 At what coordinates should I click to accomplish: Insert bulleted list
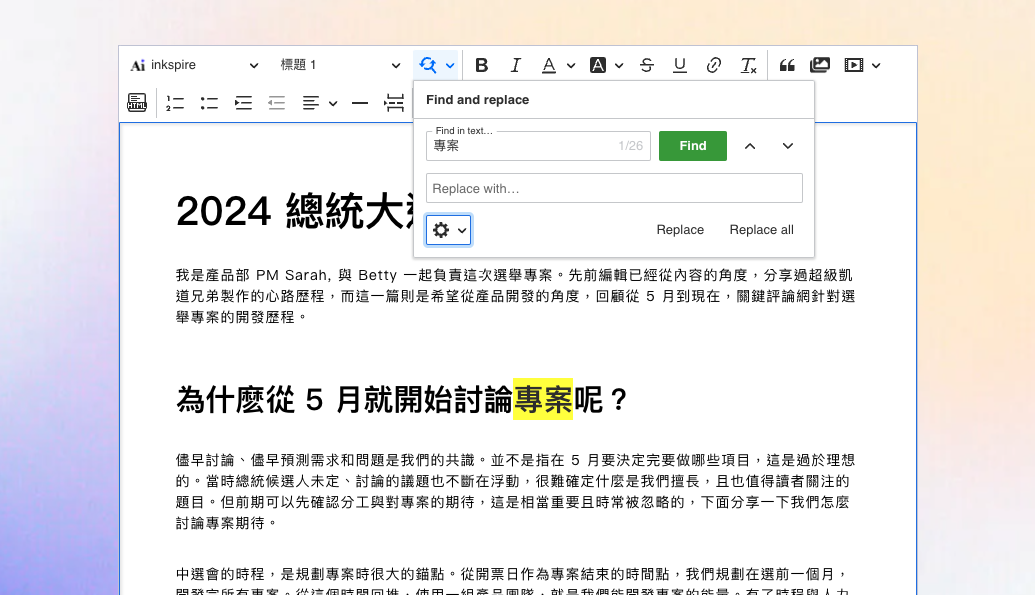[x=209, y=103]
